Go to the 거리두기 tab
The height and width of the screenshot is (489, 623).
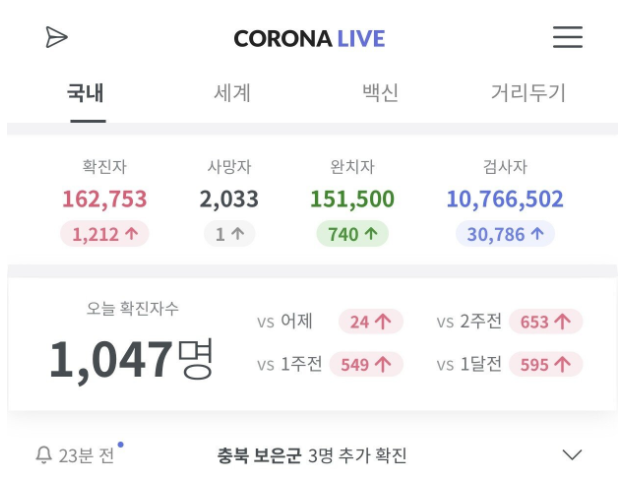pos(528,93)
